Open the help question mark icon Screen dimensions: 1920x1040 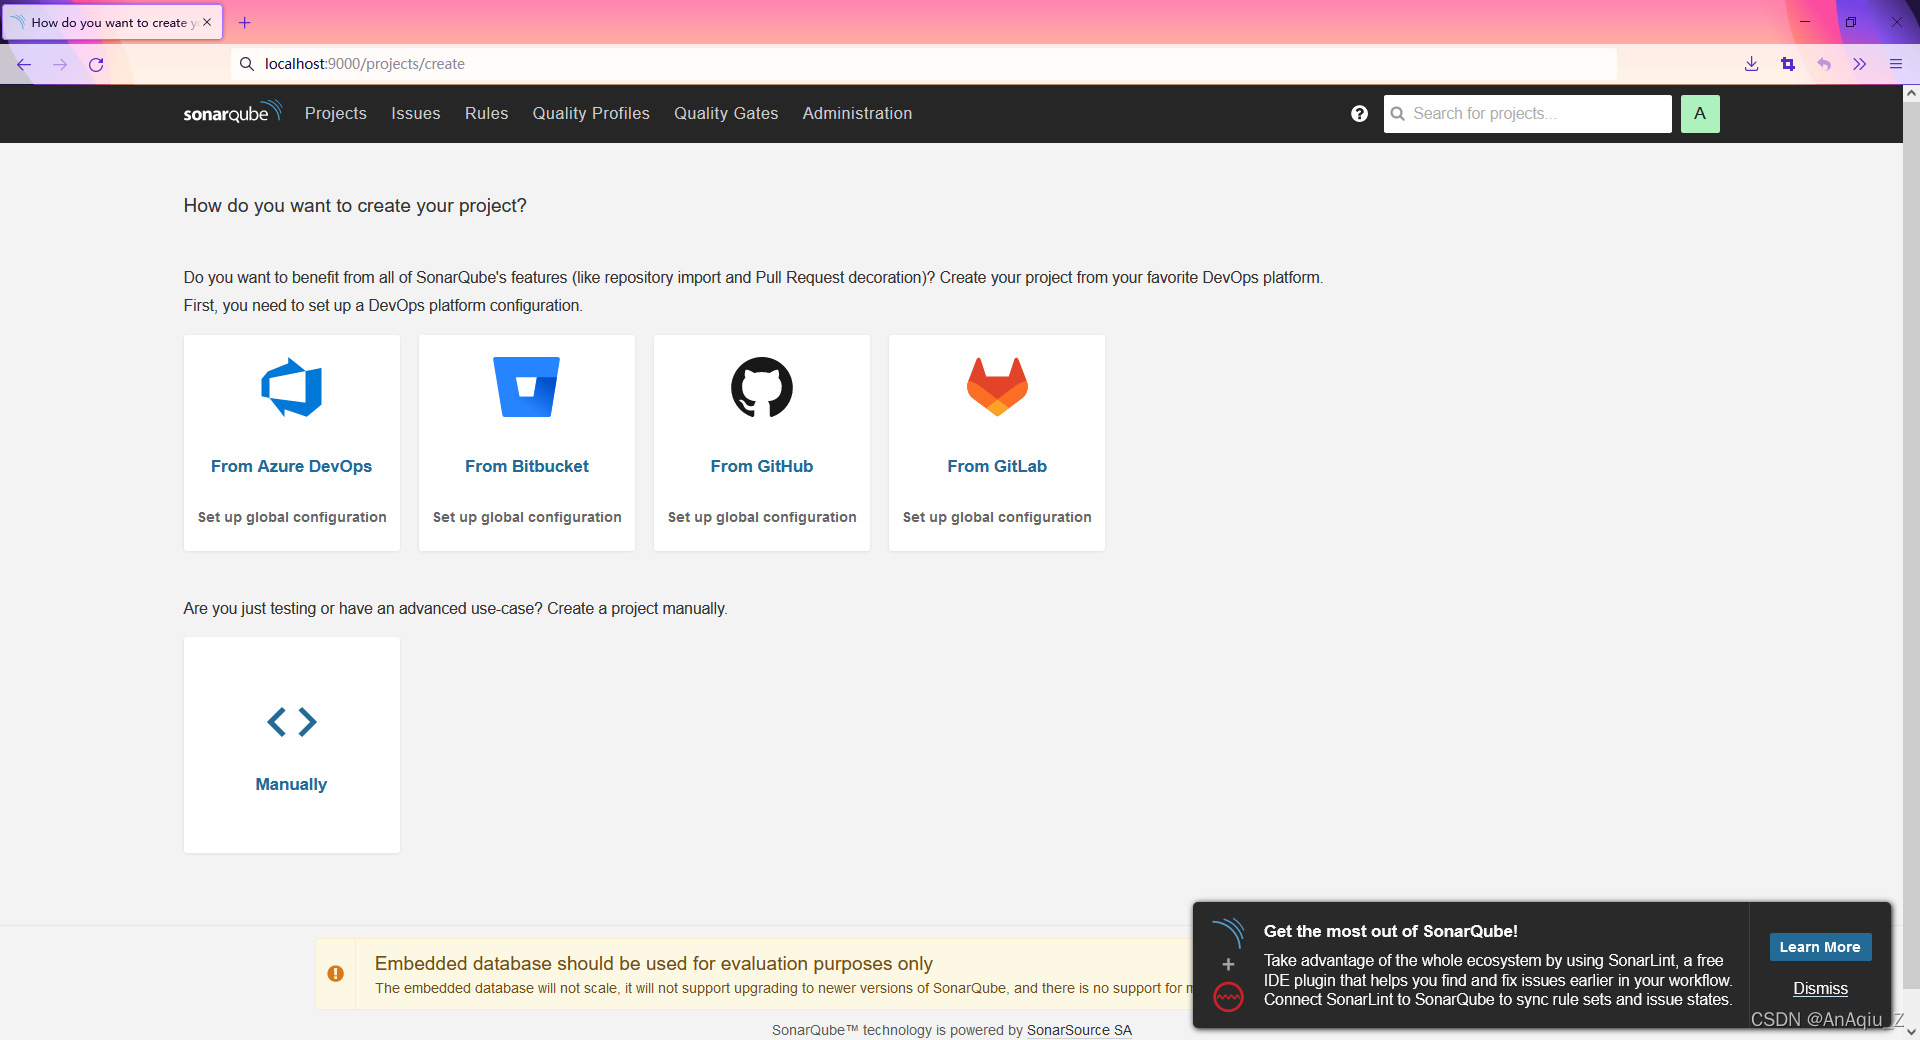pos(1359,114)
